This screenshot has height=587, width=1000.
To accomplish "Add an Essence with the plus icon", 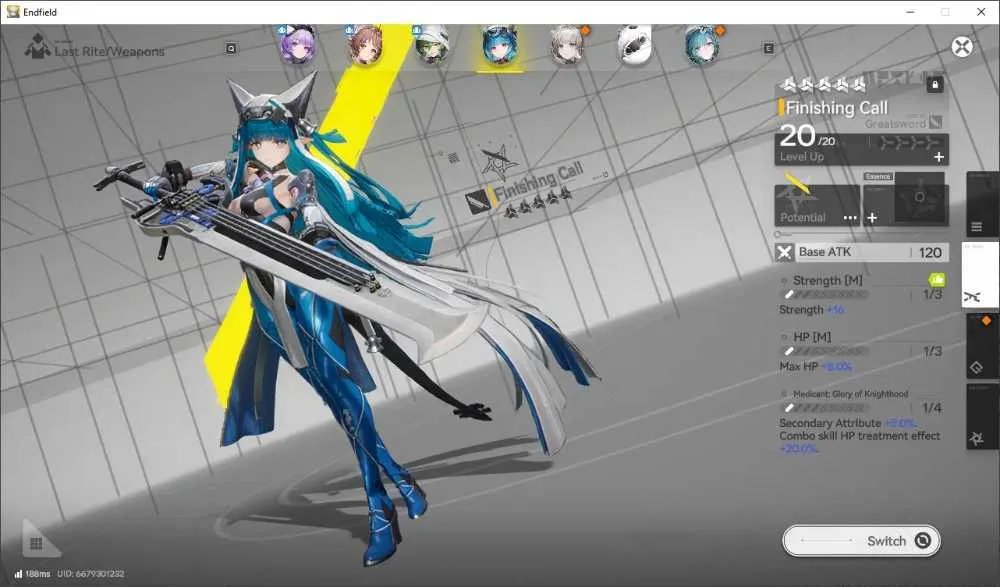I will pyautogui.click(x=872, y=218).
